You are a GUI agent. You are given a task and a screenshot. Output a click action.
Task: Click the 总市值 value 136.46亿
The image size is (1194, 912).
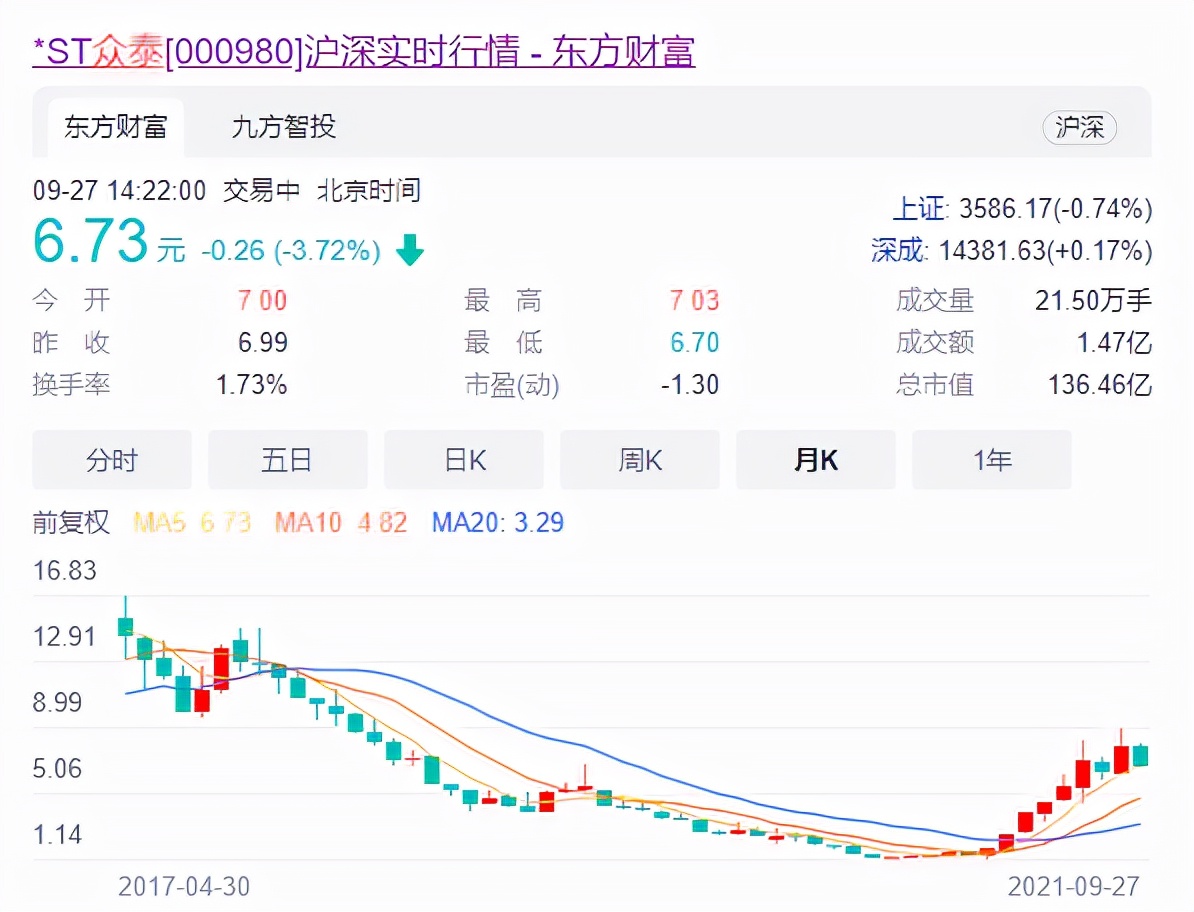[1100, 384]
